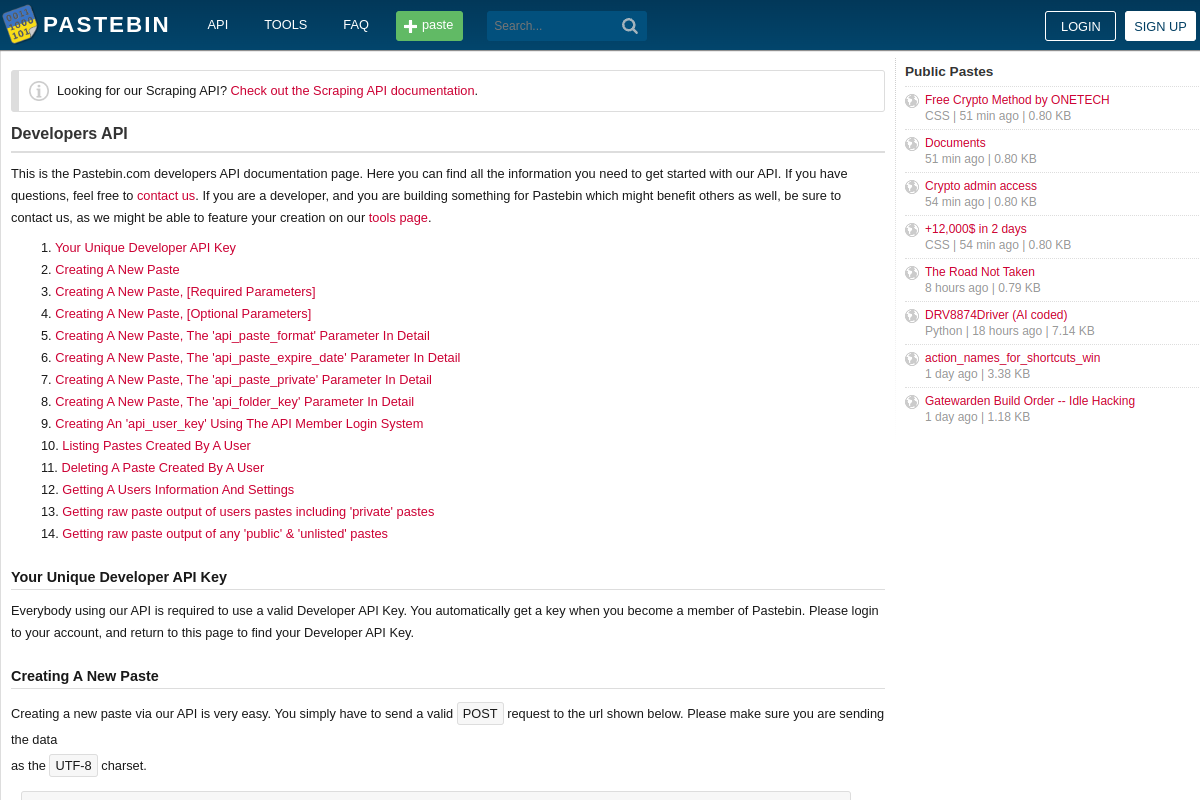The width and height of the screenshot is (1200, 800).
Task: Open the API menu item
Action: coord(218,25)
